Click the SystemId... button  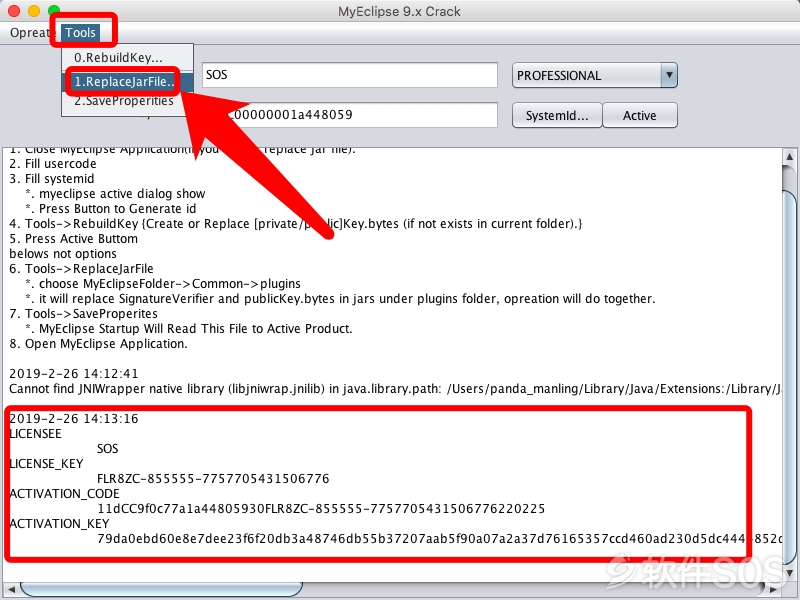[x=557, y=115]
